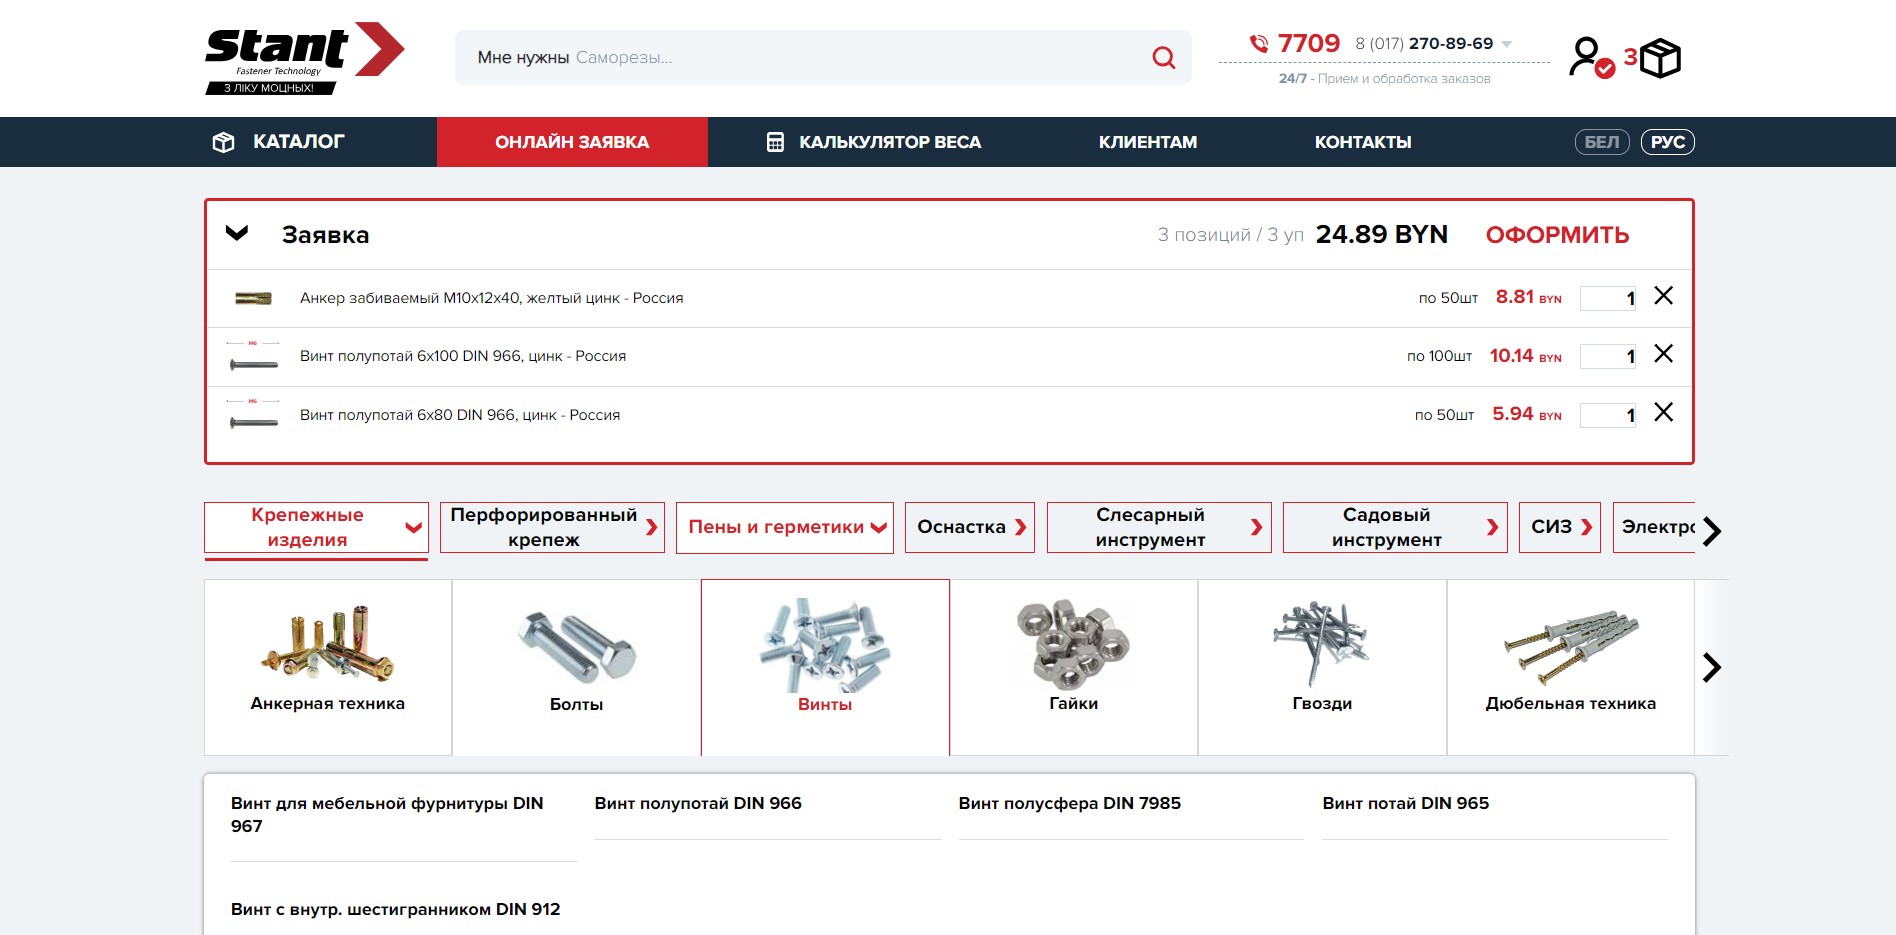The height and width of the screenshot is (935, 1896).
Task: Expand Пены и герметики dropdown
Action: 878,528
